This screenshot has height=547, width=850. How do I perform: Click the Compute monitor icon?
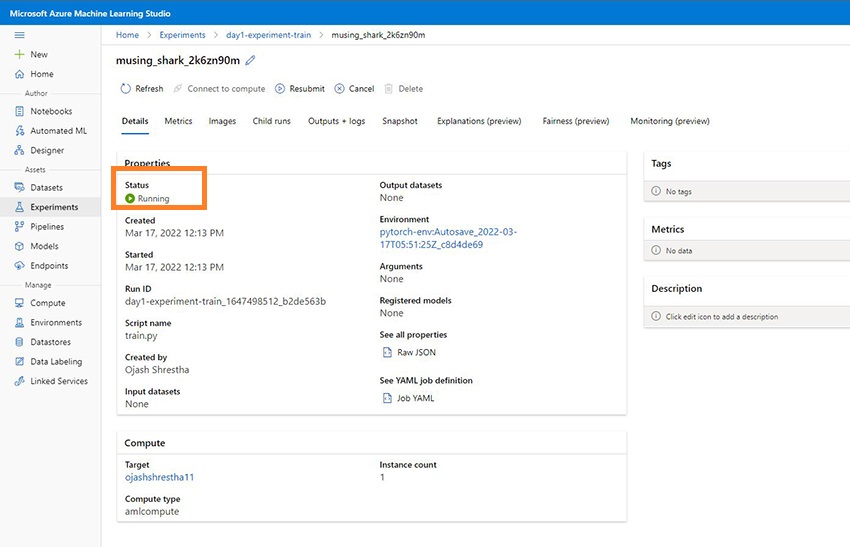[x=20, y=303]
